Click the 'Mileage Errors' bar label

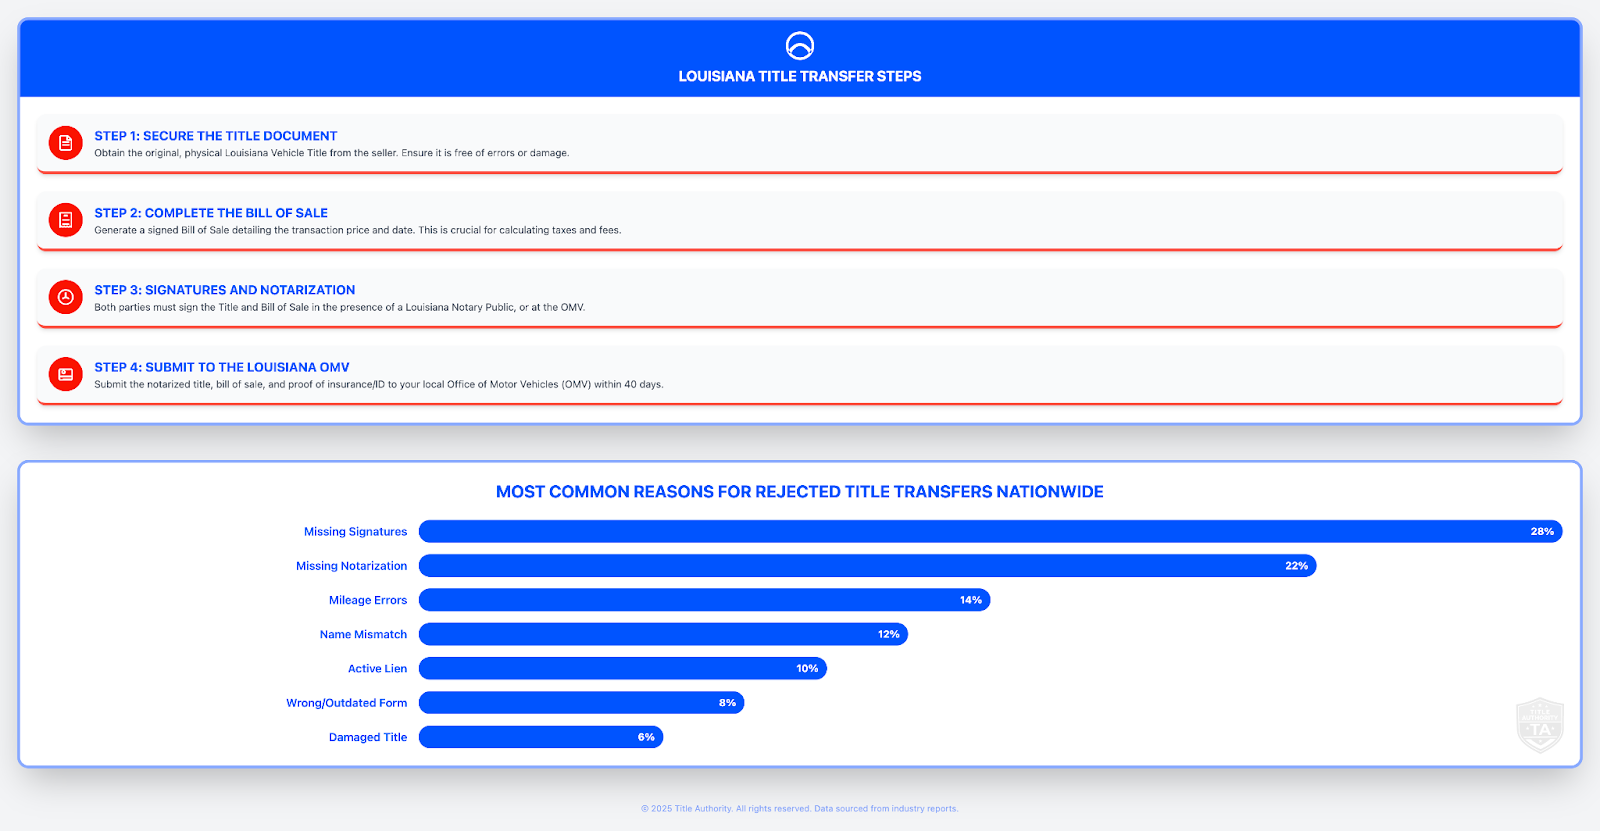(x=368, y=600)
